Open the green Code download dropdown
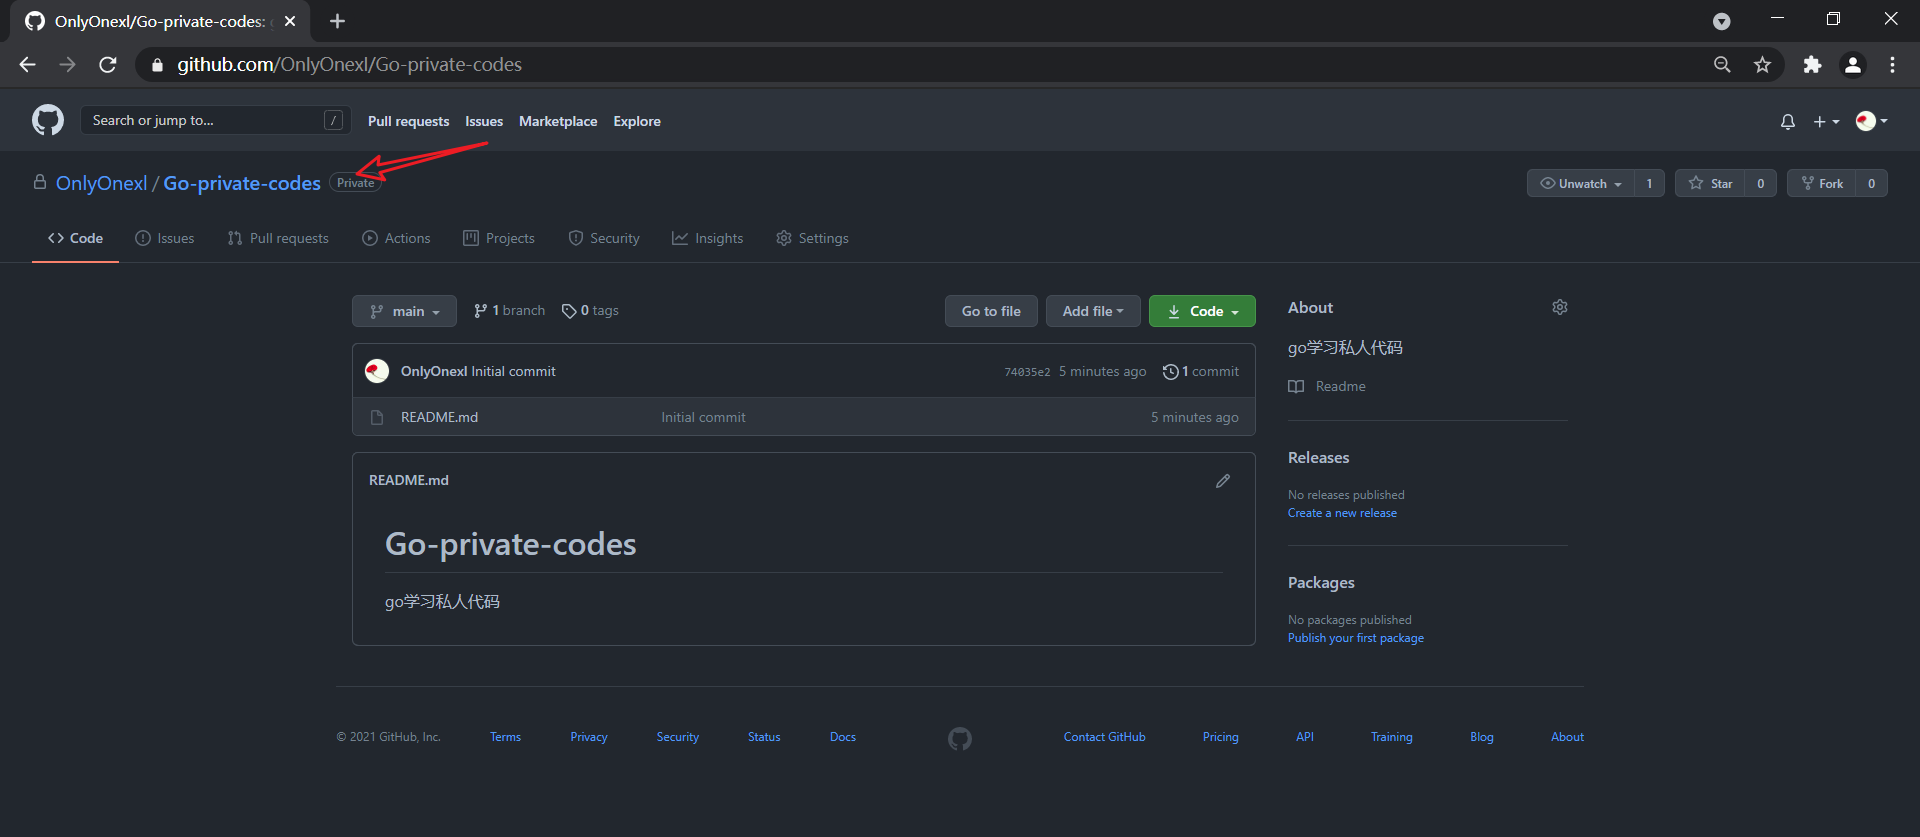1920x837 pixels. [x=1202, y=311]
